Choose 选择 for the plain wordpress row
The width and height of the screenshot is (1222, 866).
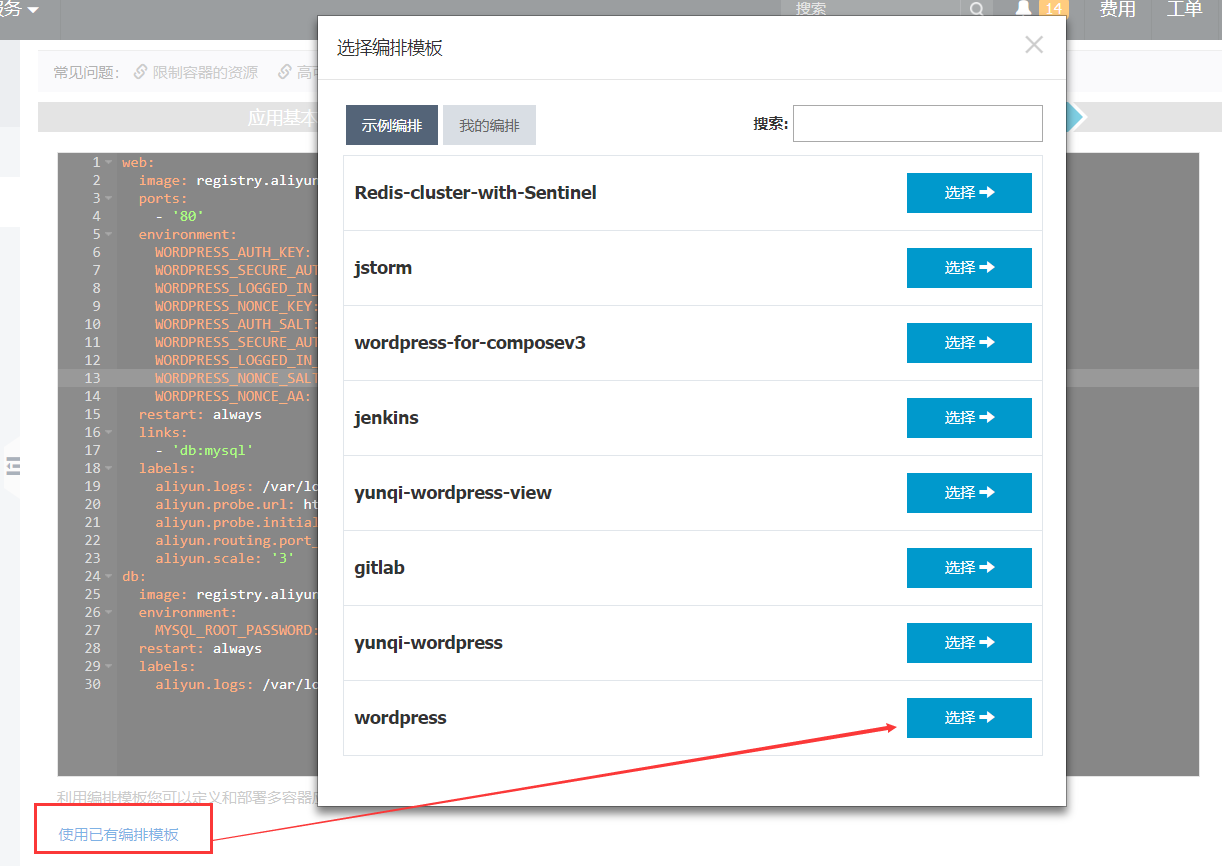[x=969, y=717]
